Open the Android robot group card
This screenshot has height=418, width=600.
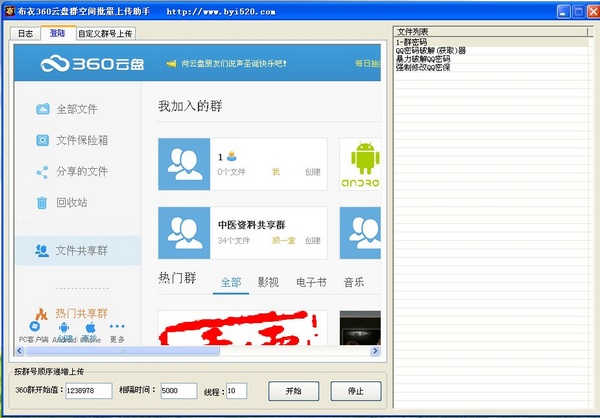360,164
